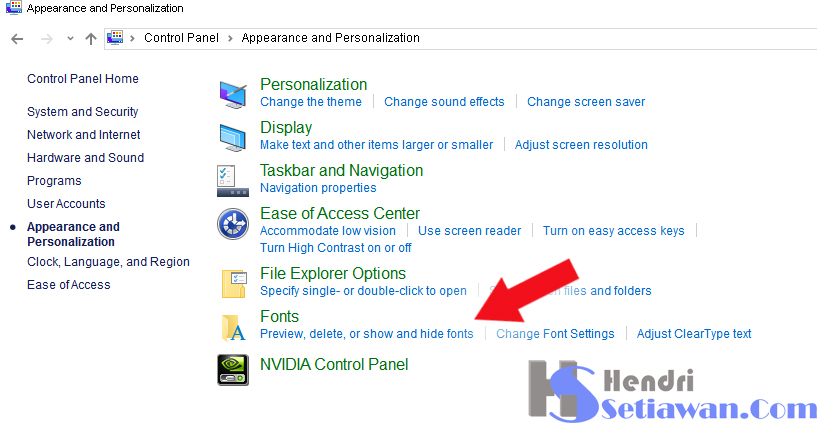
Task: Click the Up arrow to parent folder
Action: 91,38
